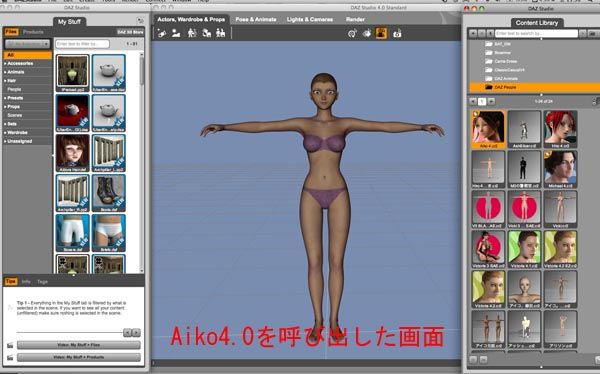Image resolution: width=600 pixels, height=374 pixels.
Task: Click the rotate view icon in toolbar
Action: click(x=352, y=34)
